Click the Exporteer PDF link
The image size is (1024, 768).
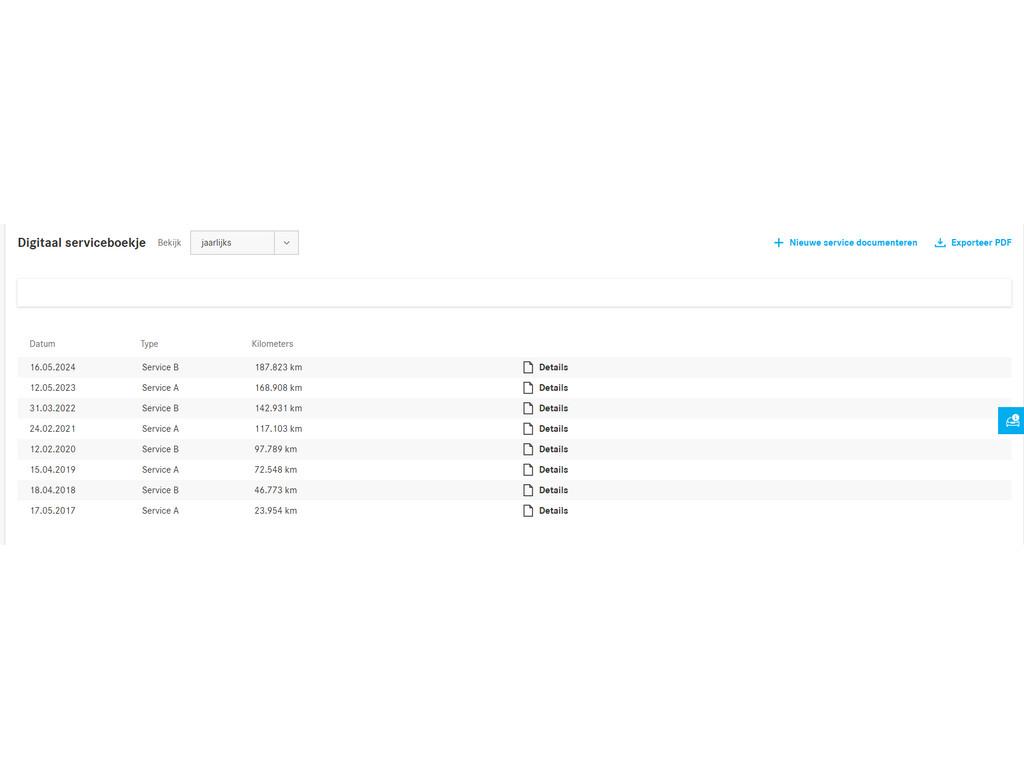980,243
